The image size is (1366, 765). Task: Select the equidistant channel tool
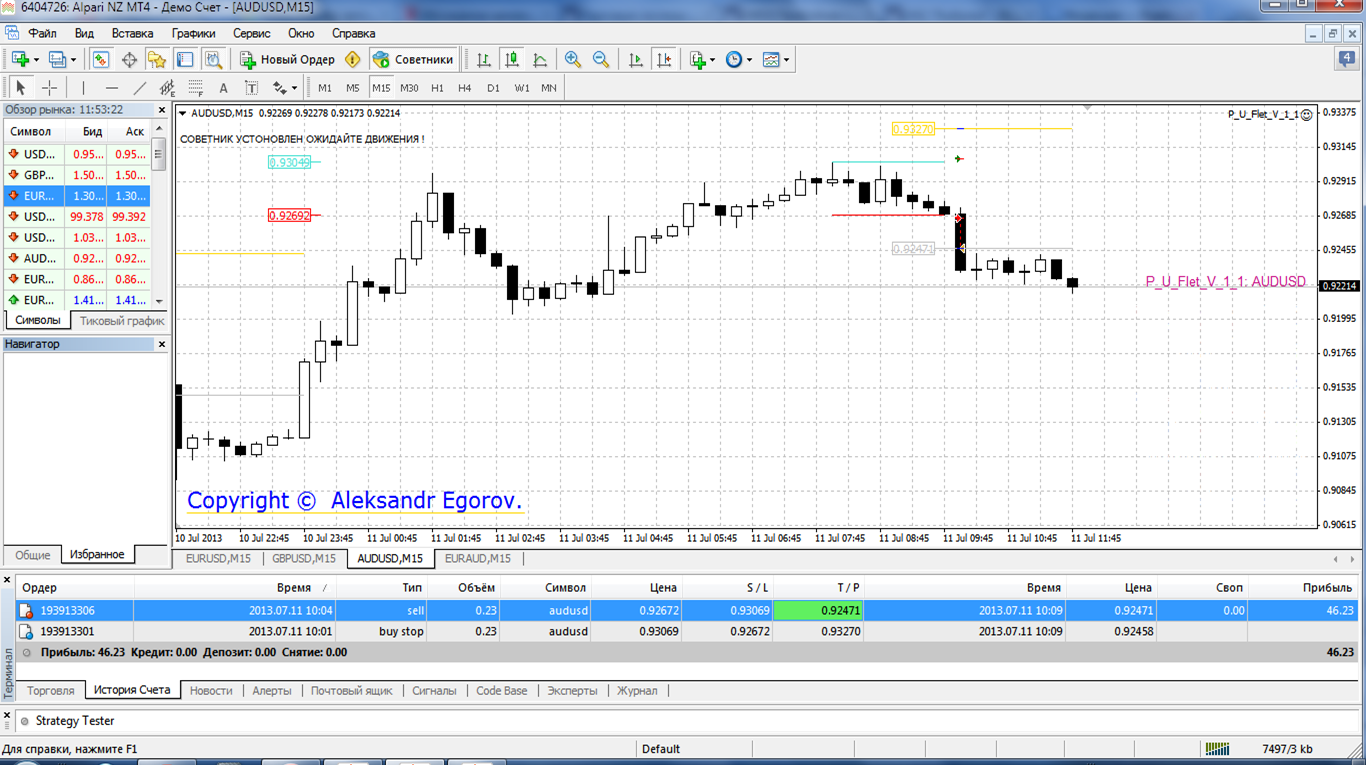[168, 88]
